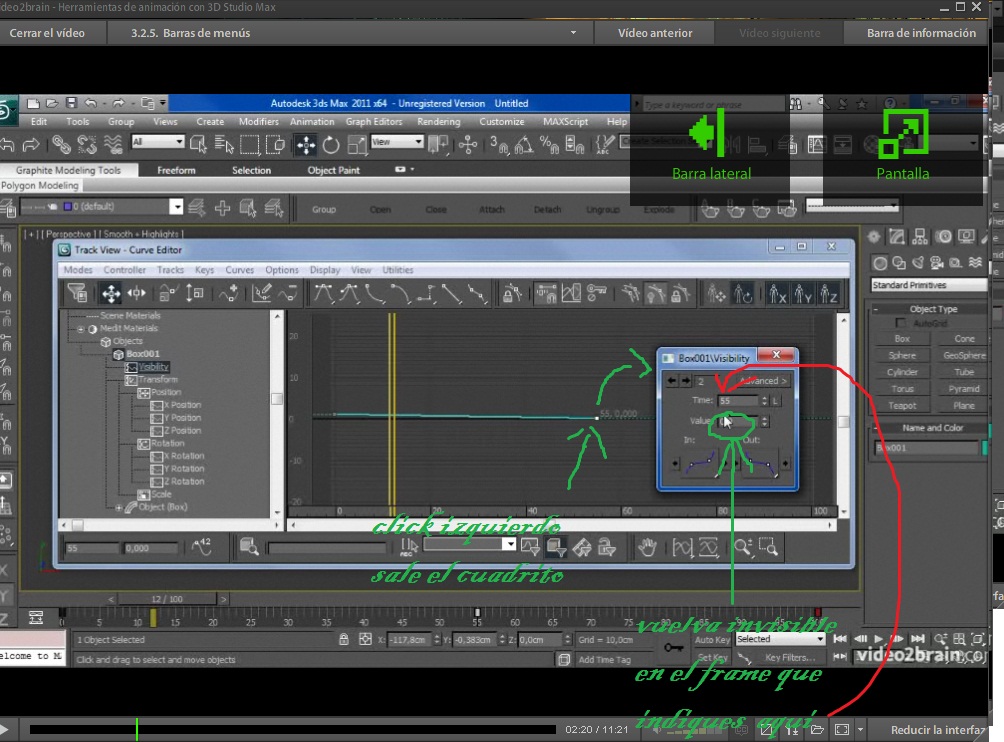Open the Motion panel tab
The image size is (1004, 742).
point(943,238)
